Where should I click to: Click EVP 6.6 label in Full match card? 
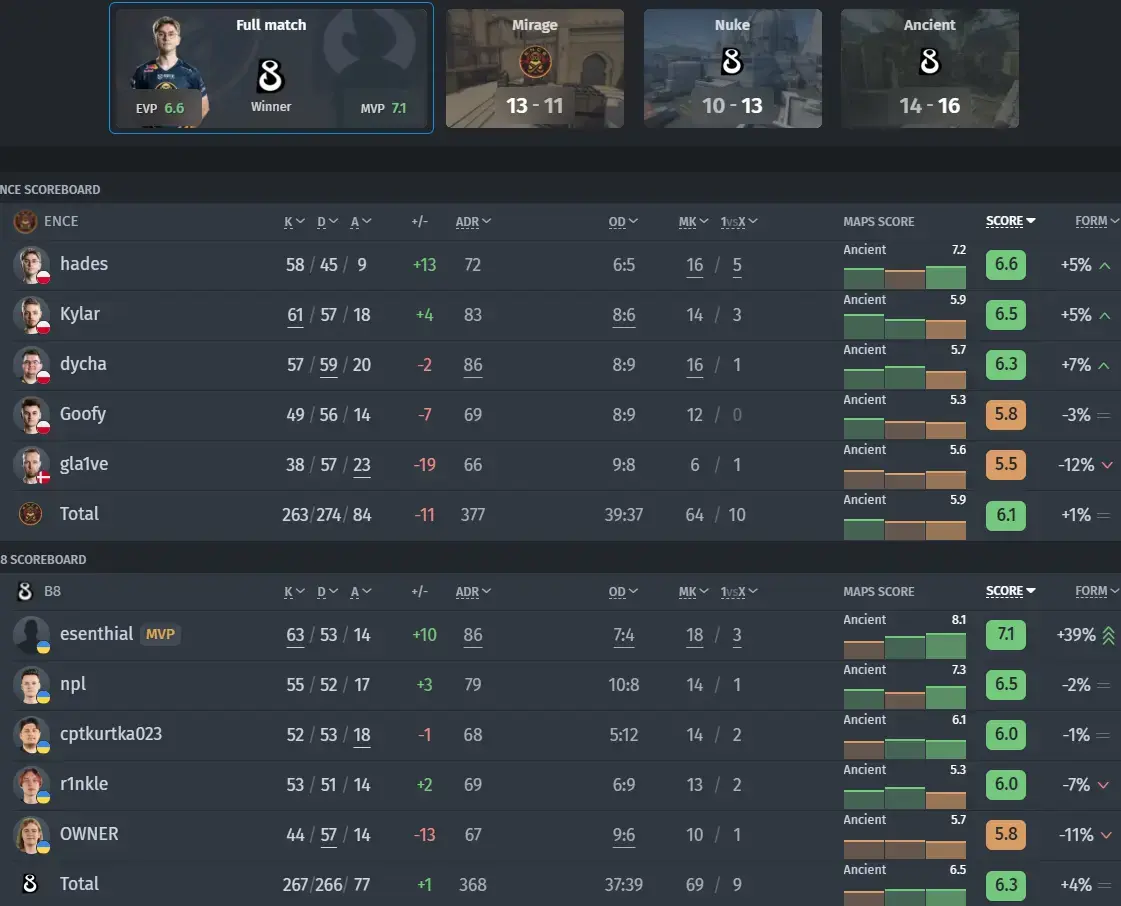(159, 108)
